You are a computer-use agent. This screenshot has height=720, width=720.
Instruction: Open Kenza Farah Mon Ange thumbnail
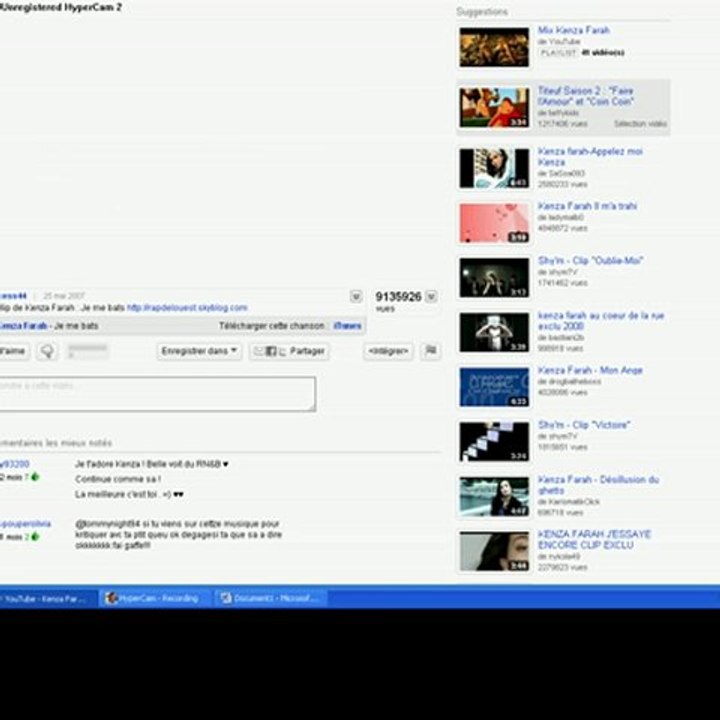coord(494,387)
